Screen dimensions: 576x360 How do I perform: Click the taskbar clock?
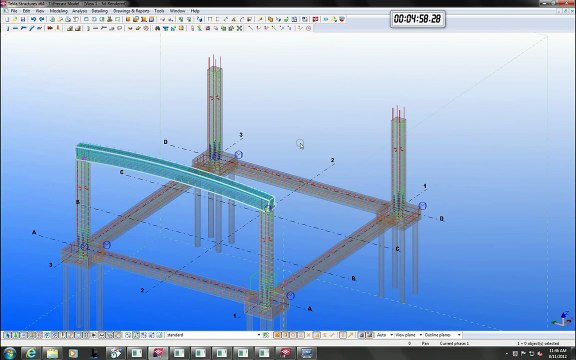[x=557, y=353]
